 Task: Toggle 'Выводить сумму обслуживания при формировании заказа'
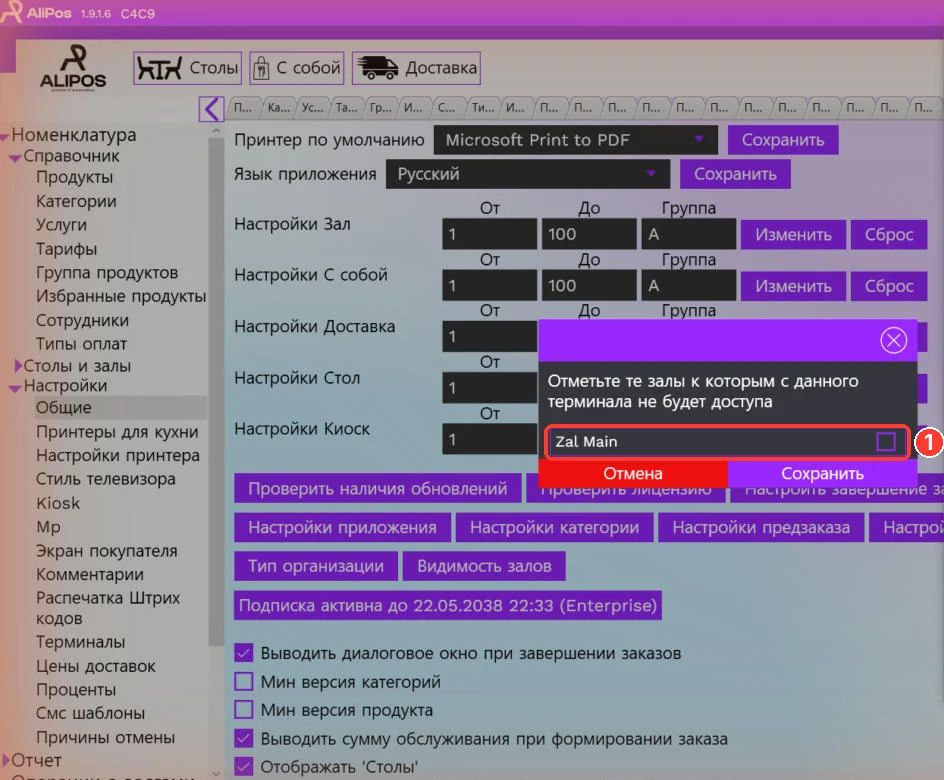pyautogui.click(x=244, y=738)
